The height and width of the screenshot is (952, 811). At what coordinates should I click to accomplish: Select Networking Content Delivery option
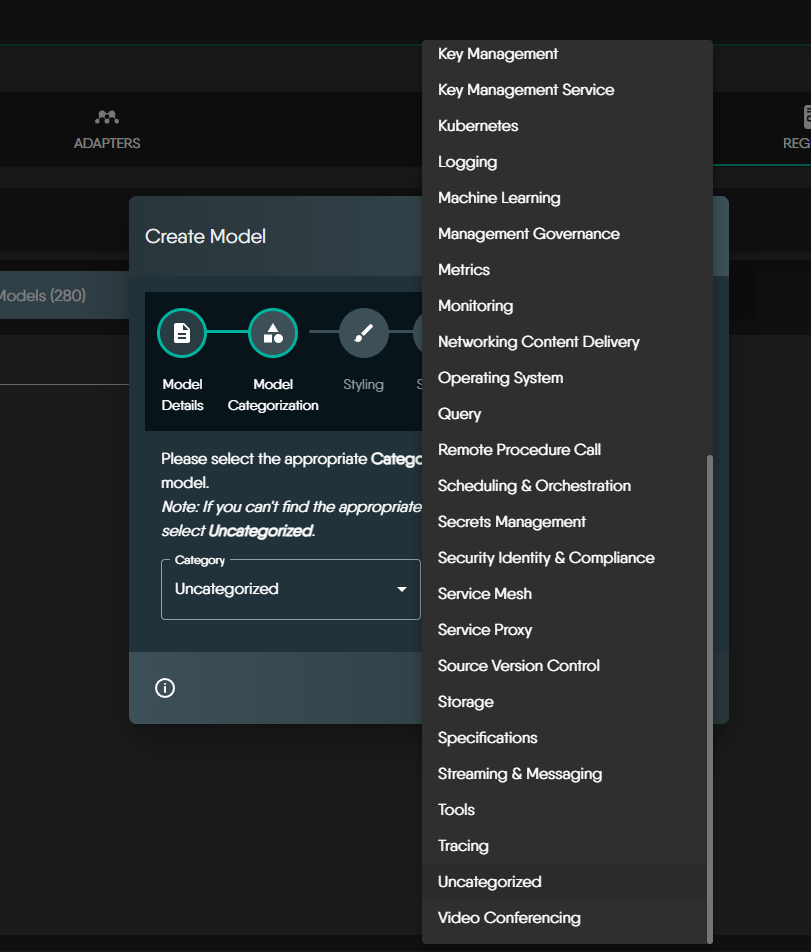coord(539,342)
